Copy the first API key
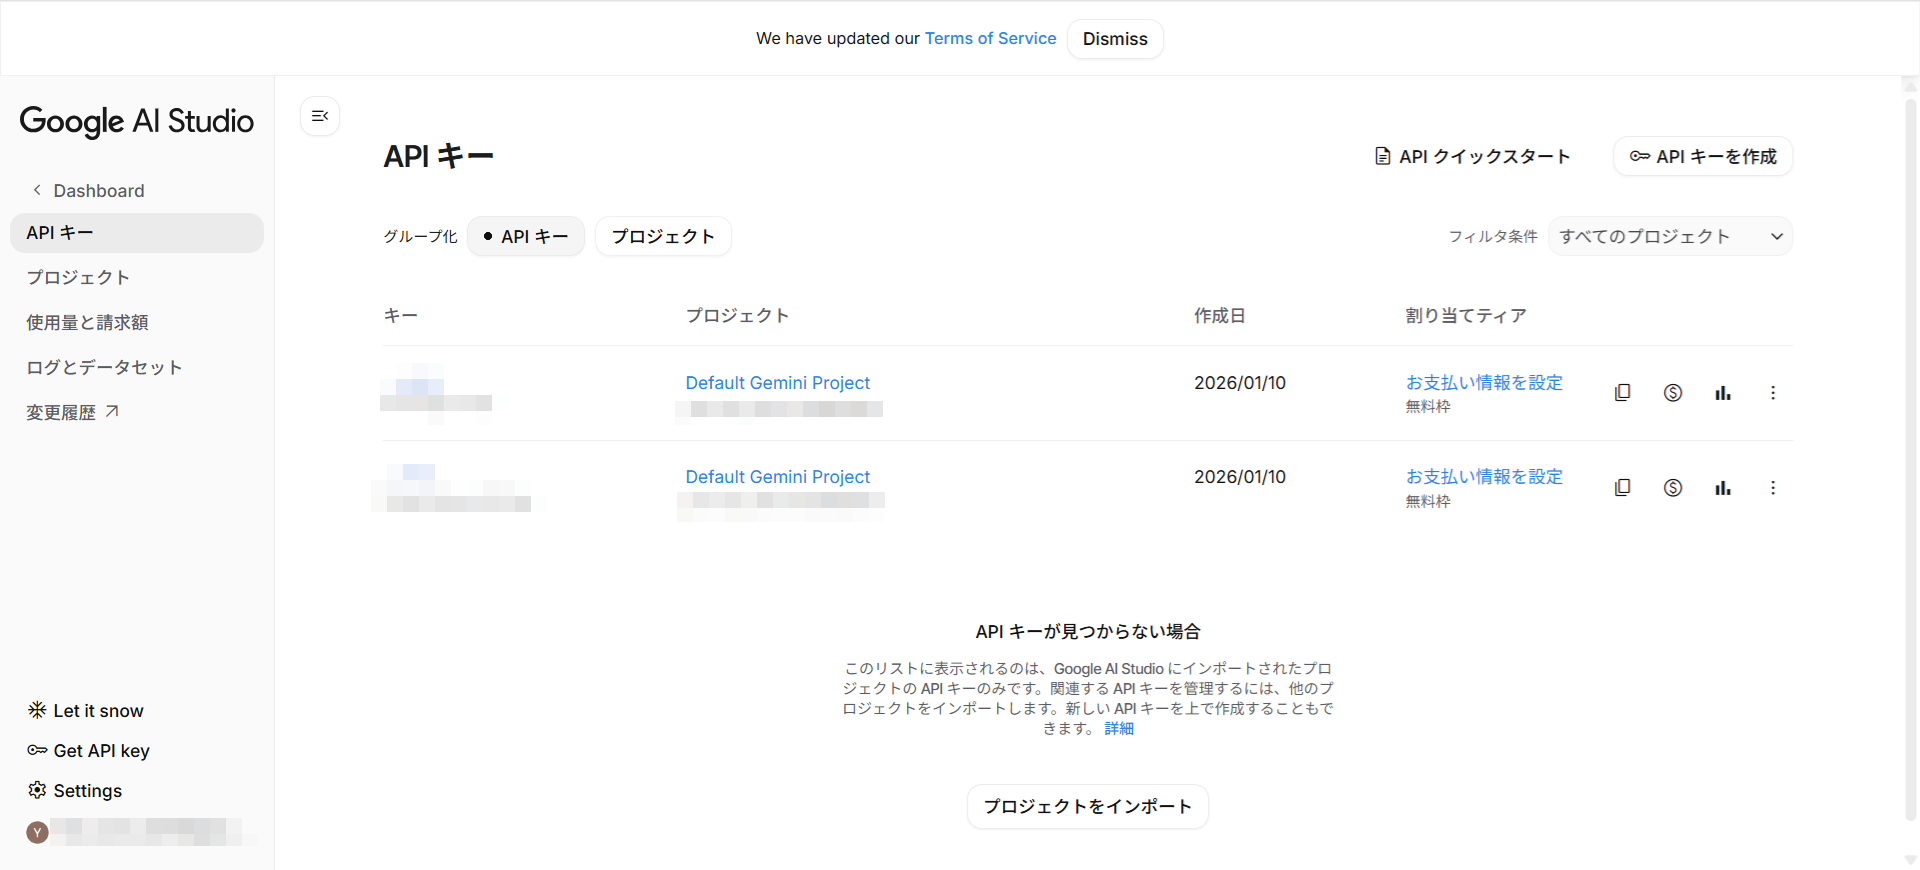Image resolution: width=1920 pixels, height=870 pixels. click(x=1622, y=393)
